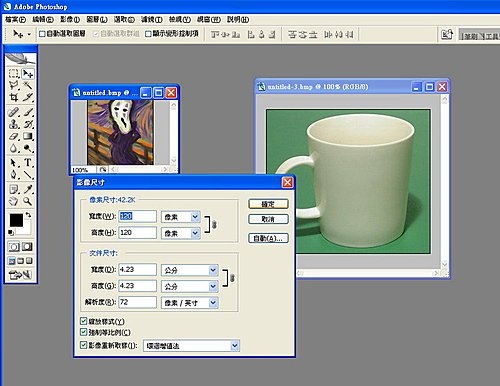Open pixel height unit dropdown
This screenshot has height=386, width=500.
(195, 233)
